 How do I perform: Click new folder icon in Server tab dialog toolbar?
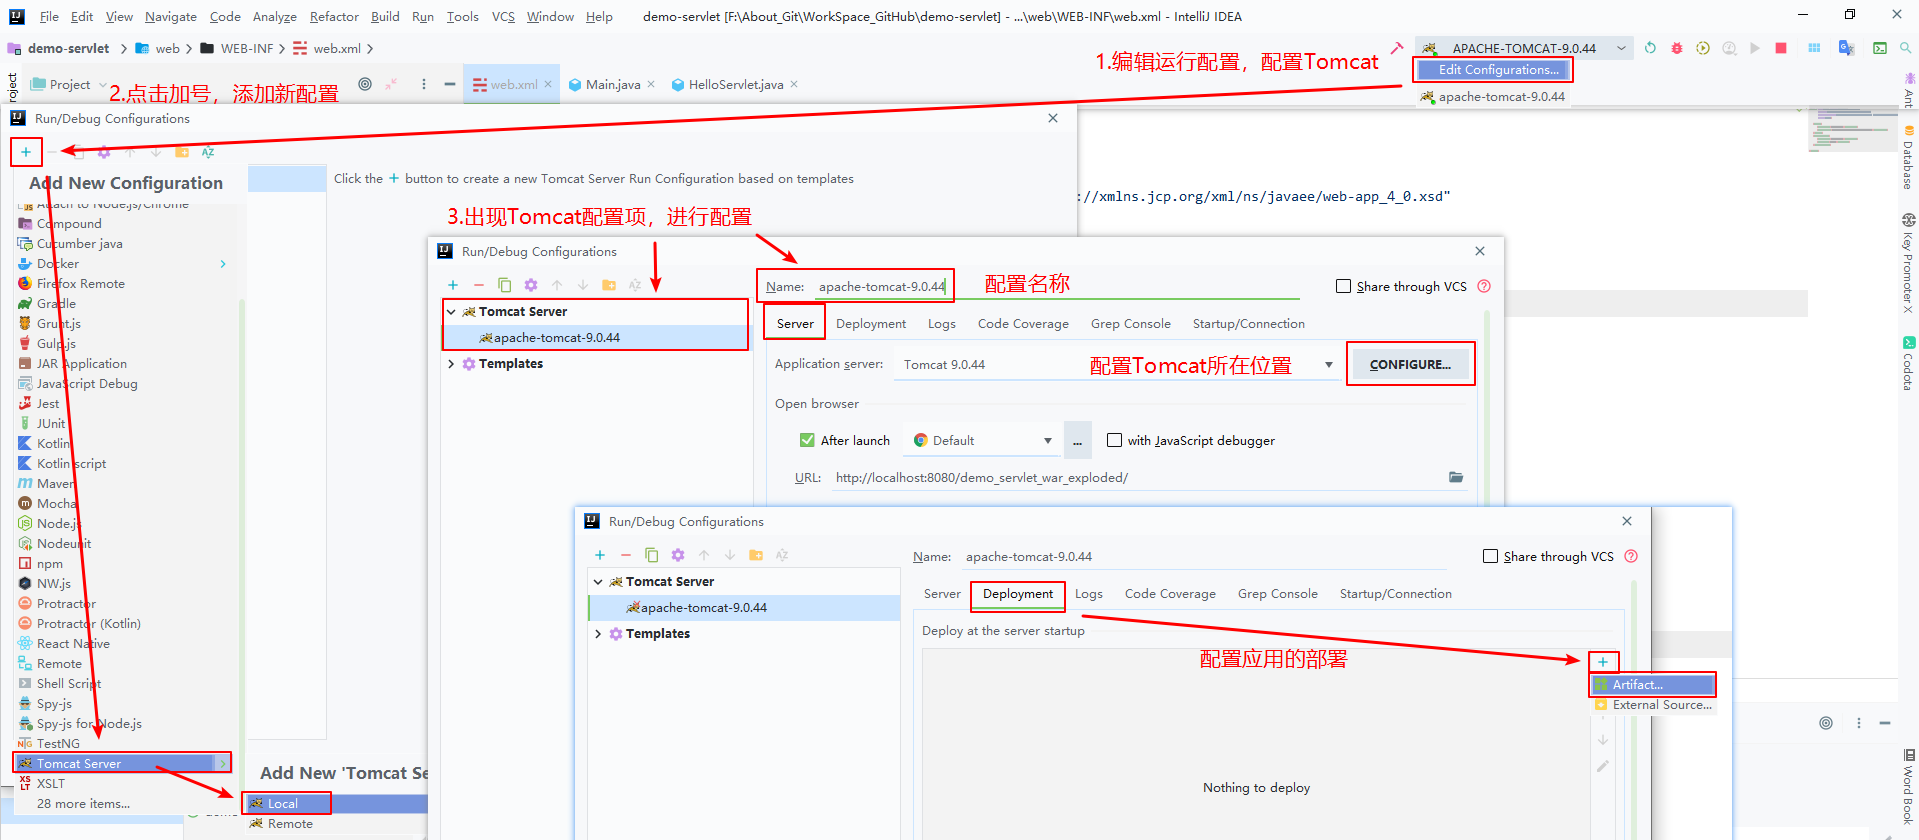click(x=609, y=285)
